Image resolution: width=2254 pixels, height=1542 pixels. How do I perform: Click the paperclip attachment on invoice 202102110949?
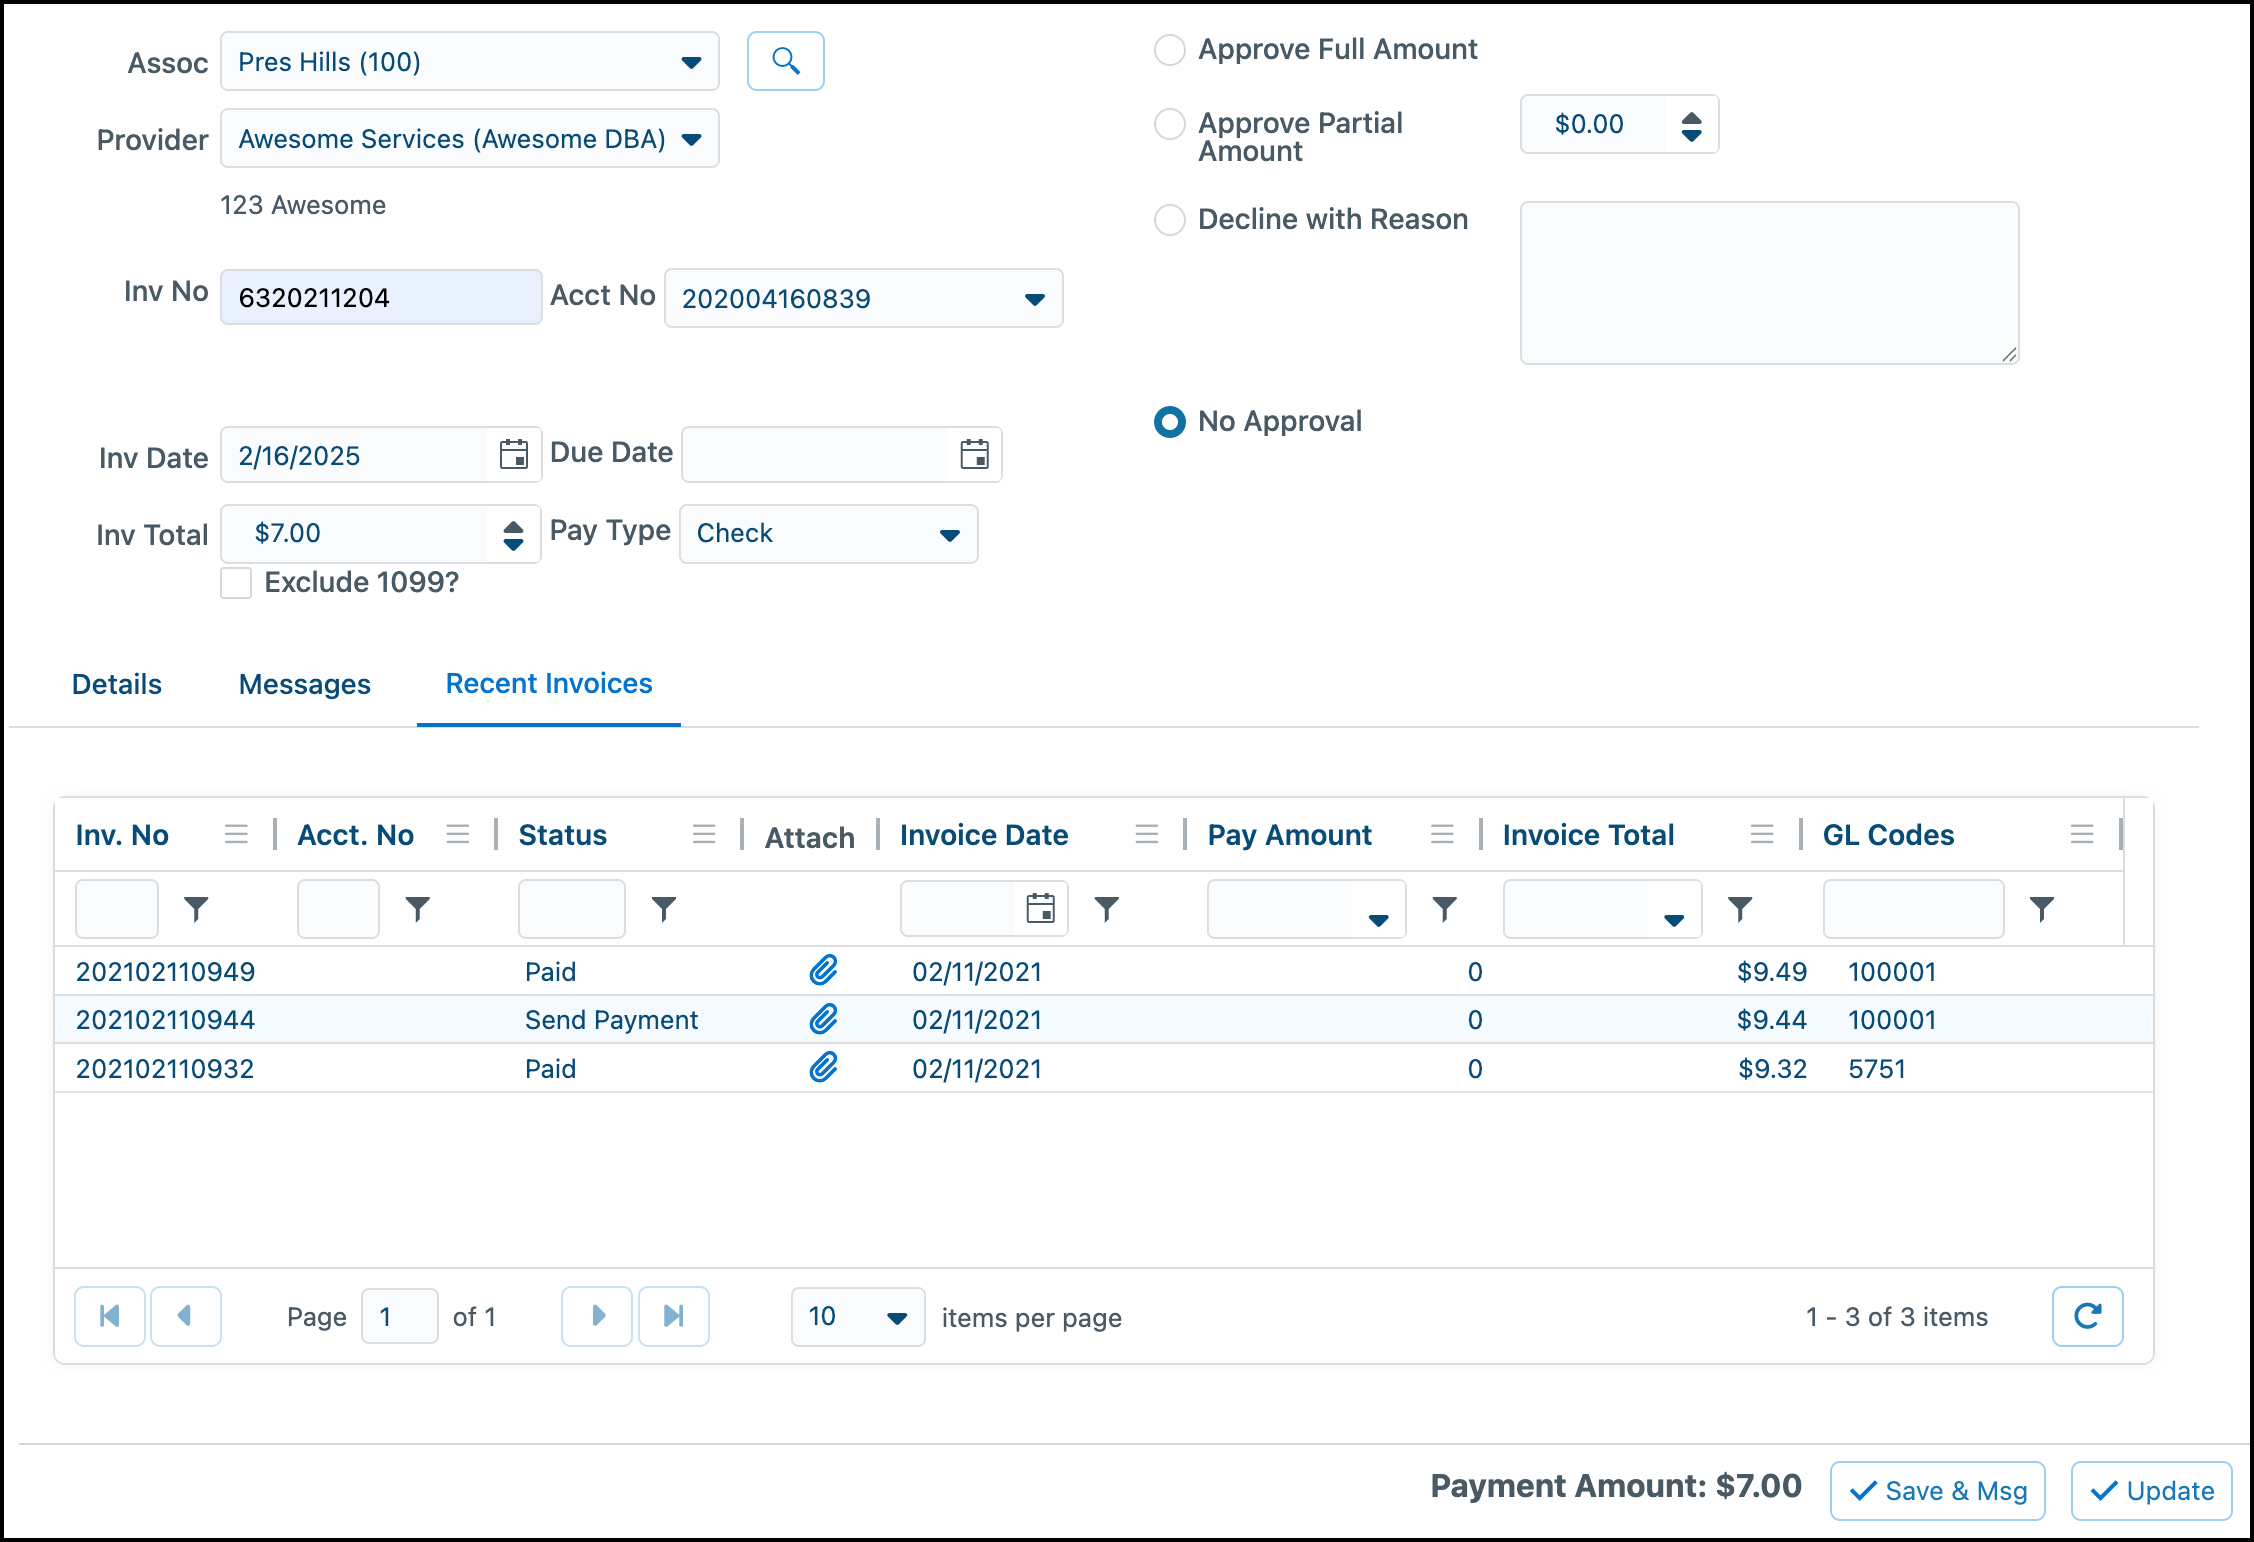(x=823, y=970)
